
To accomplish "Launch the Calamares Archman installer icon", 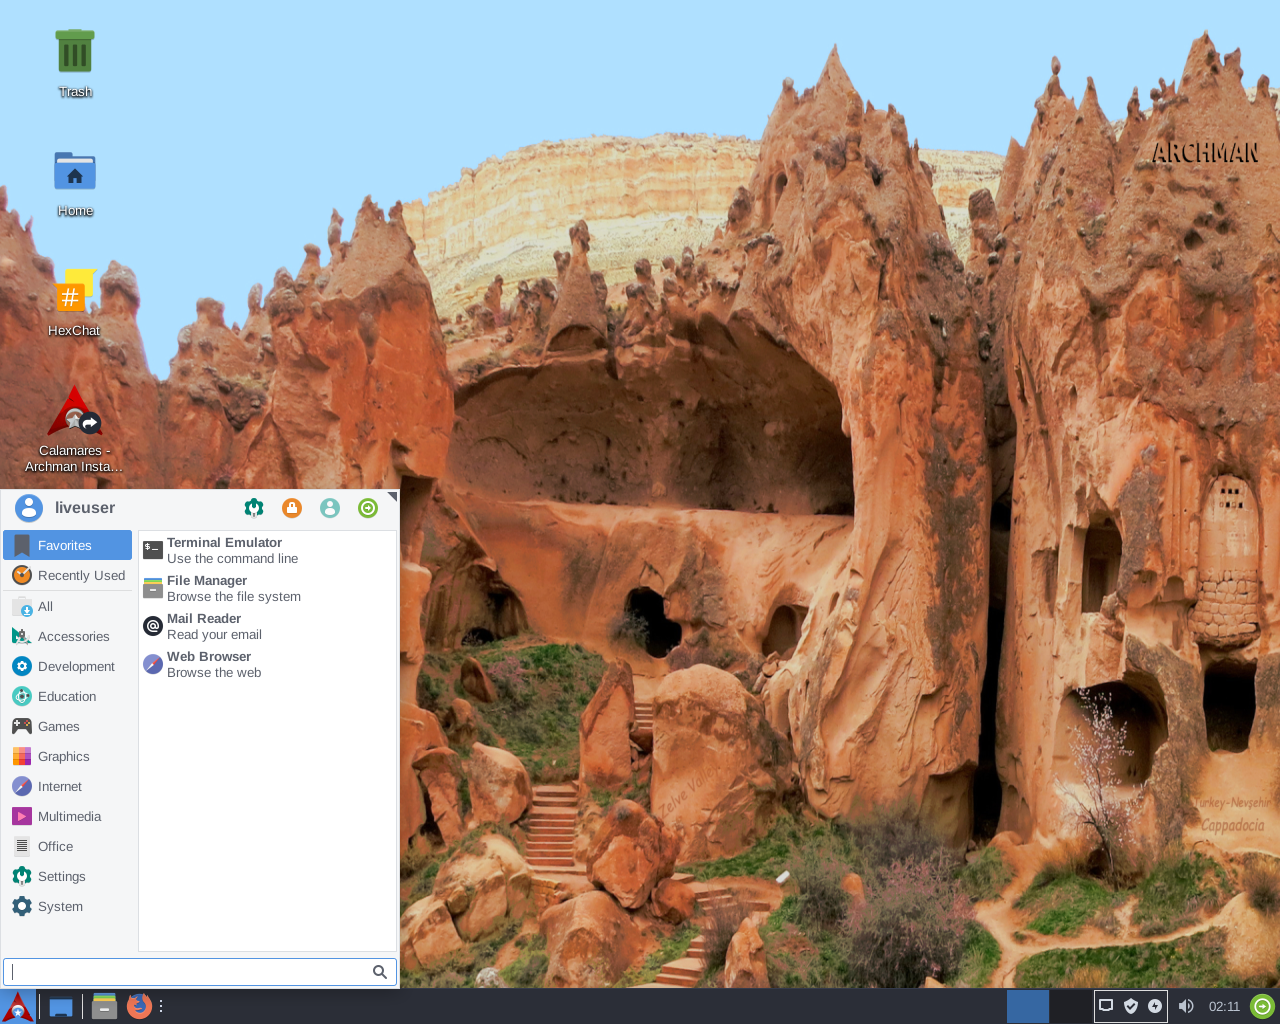I will point(74,430).
